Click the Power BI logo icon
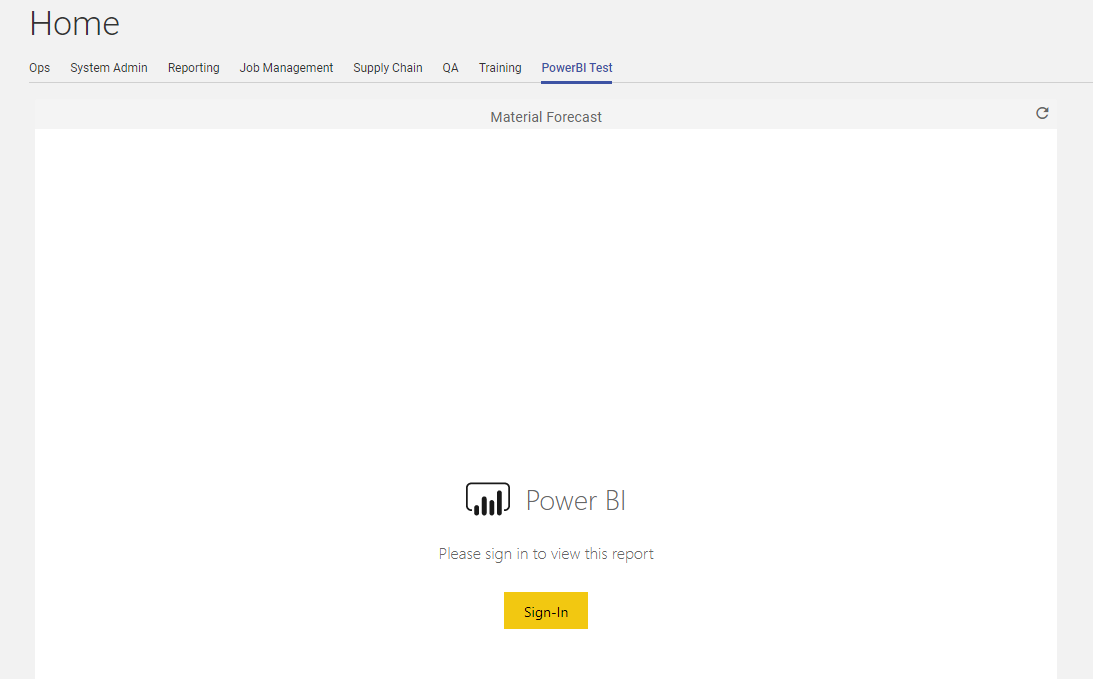The image size is (1093, 679). (487, 499)
